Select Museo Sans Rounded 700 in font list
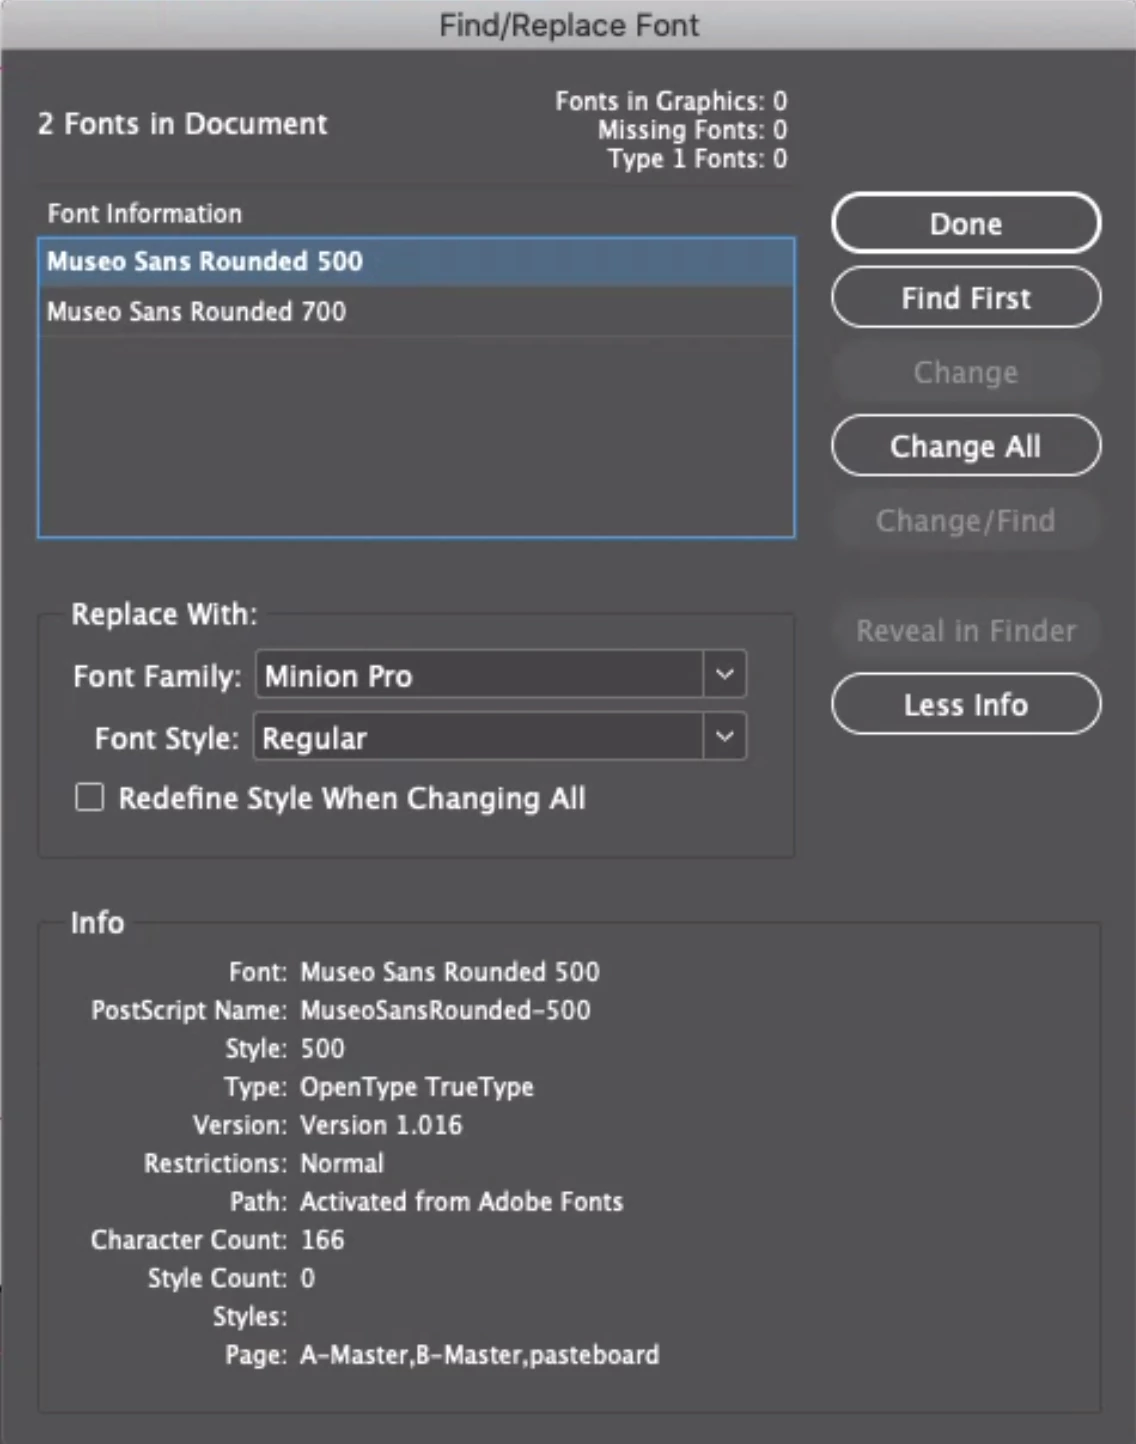 click(416, 311)
